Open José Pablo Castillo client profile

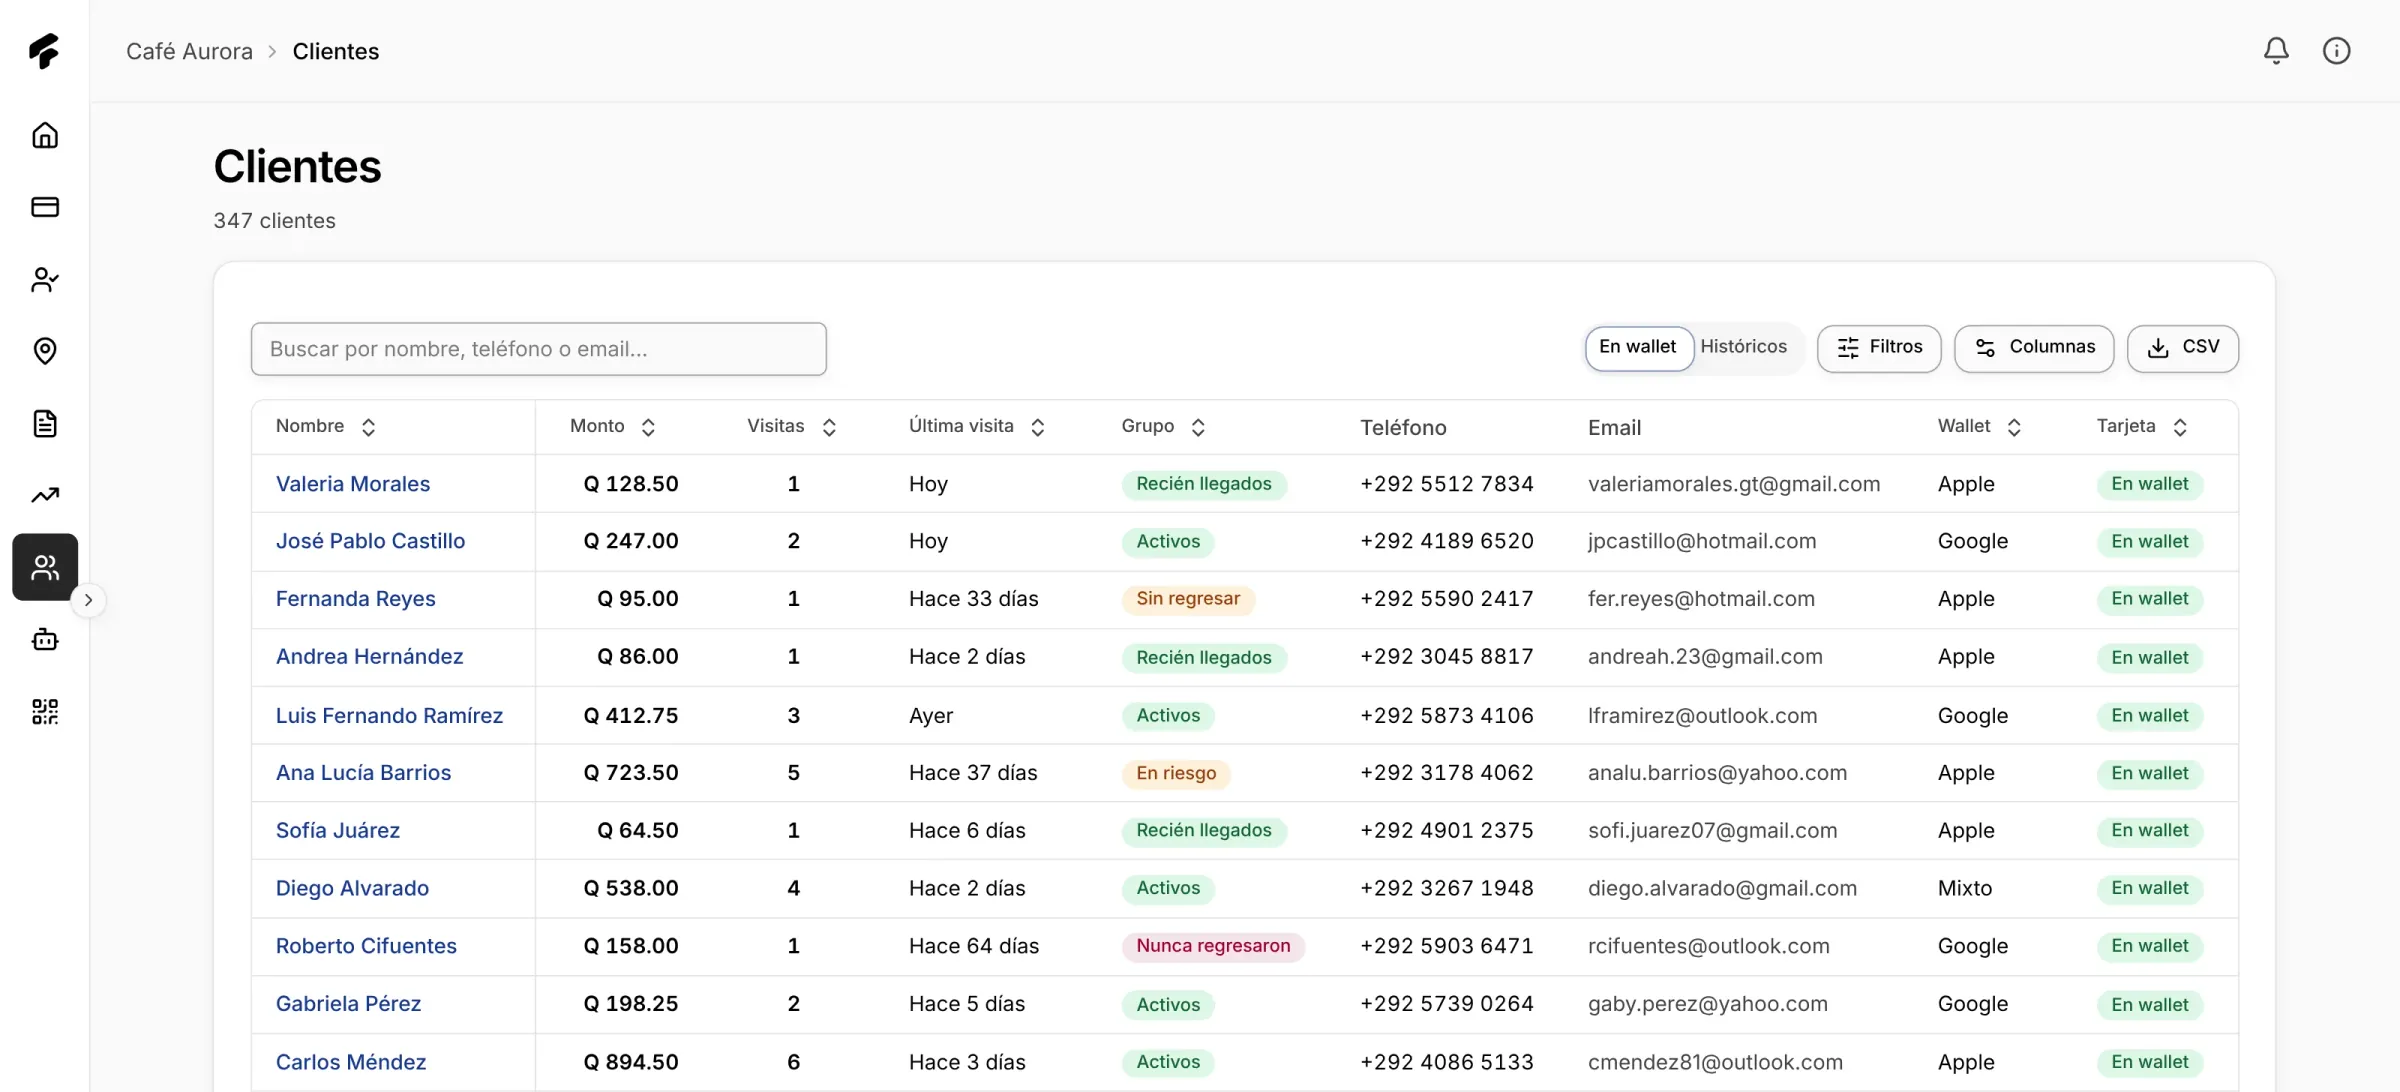point(371,541)
